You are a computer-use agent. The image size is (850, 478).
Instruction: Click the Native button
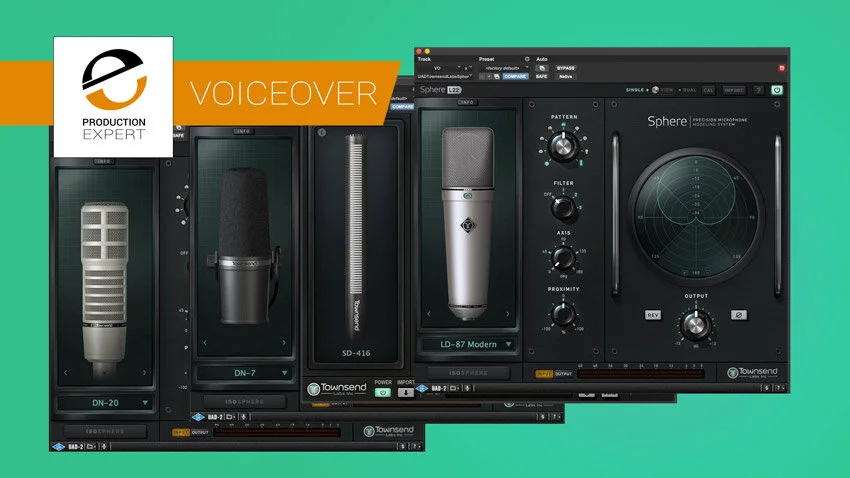565,76
